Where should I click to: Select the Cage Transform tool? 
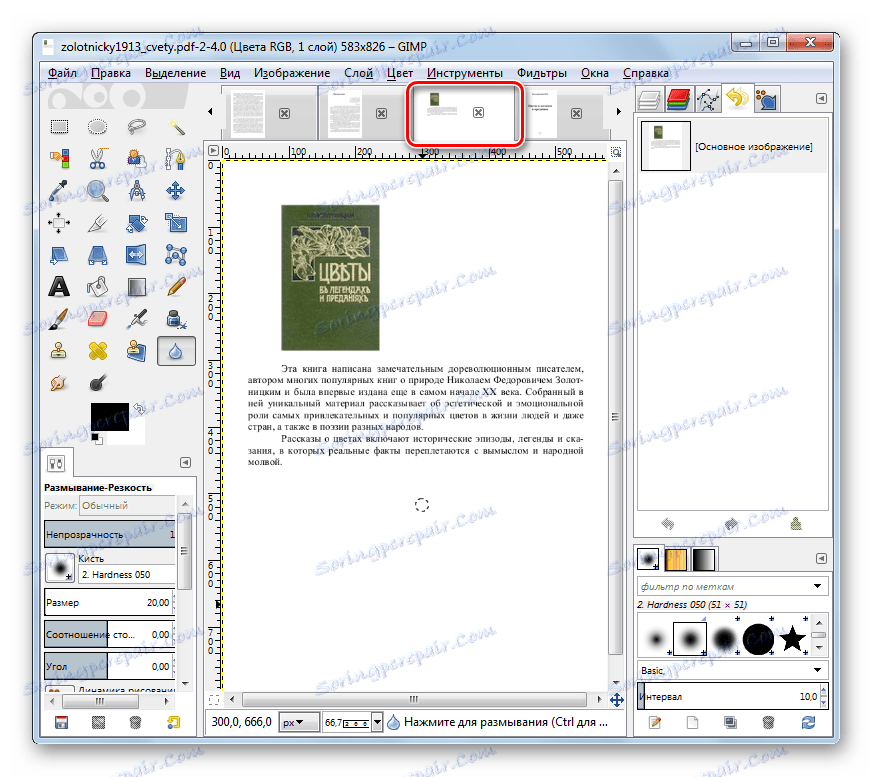pos(176,255)
